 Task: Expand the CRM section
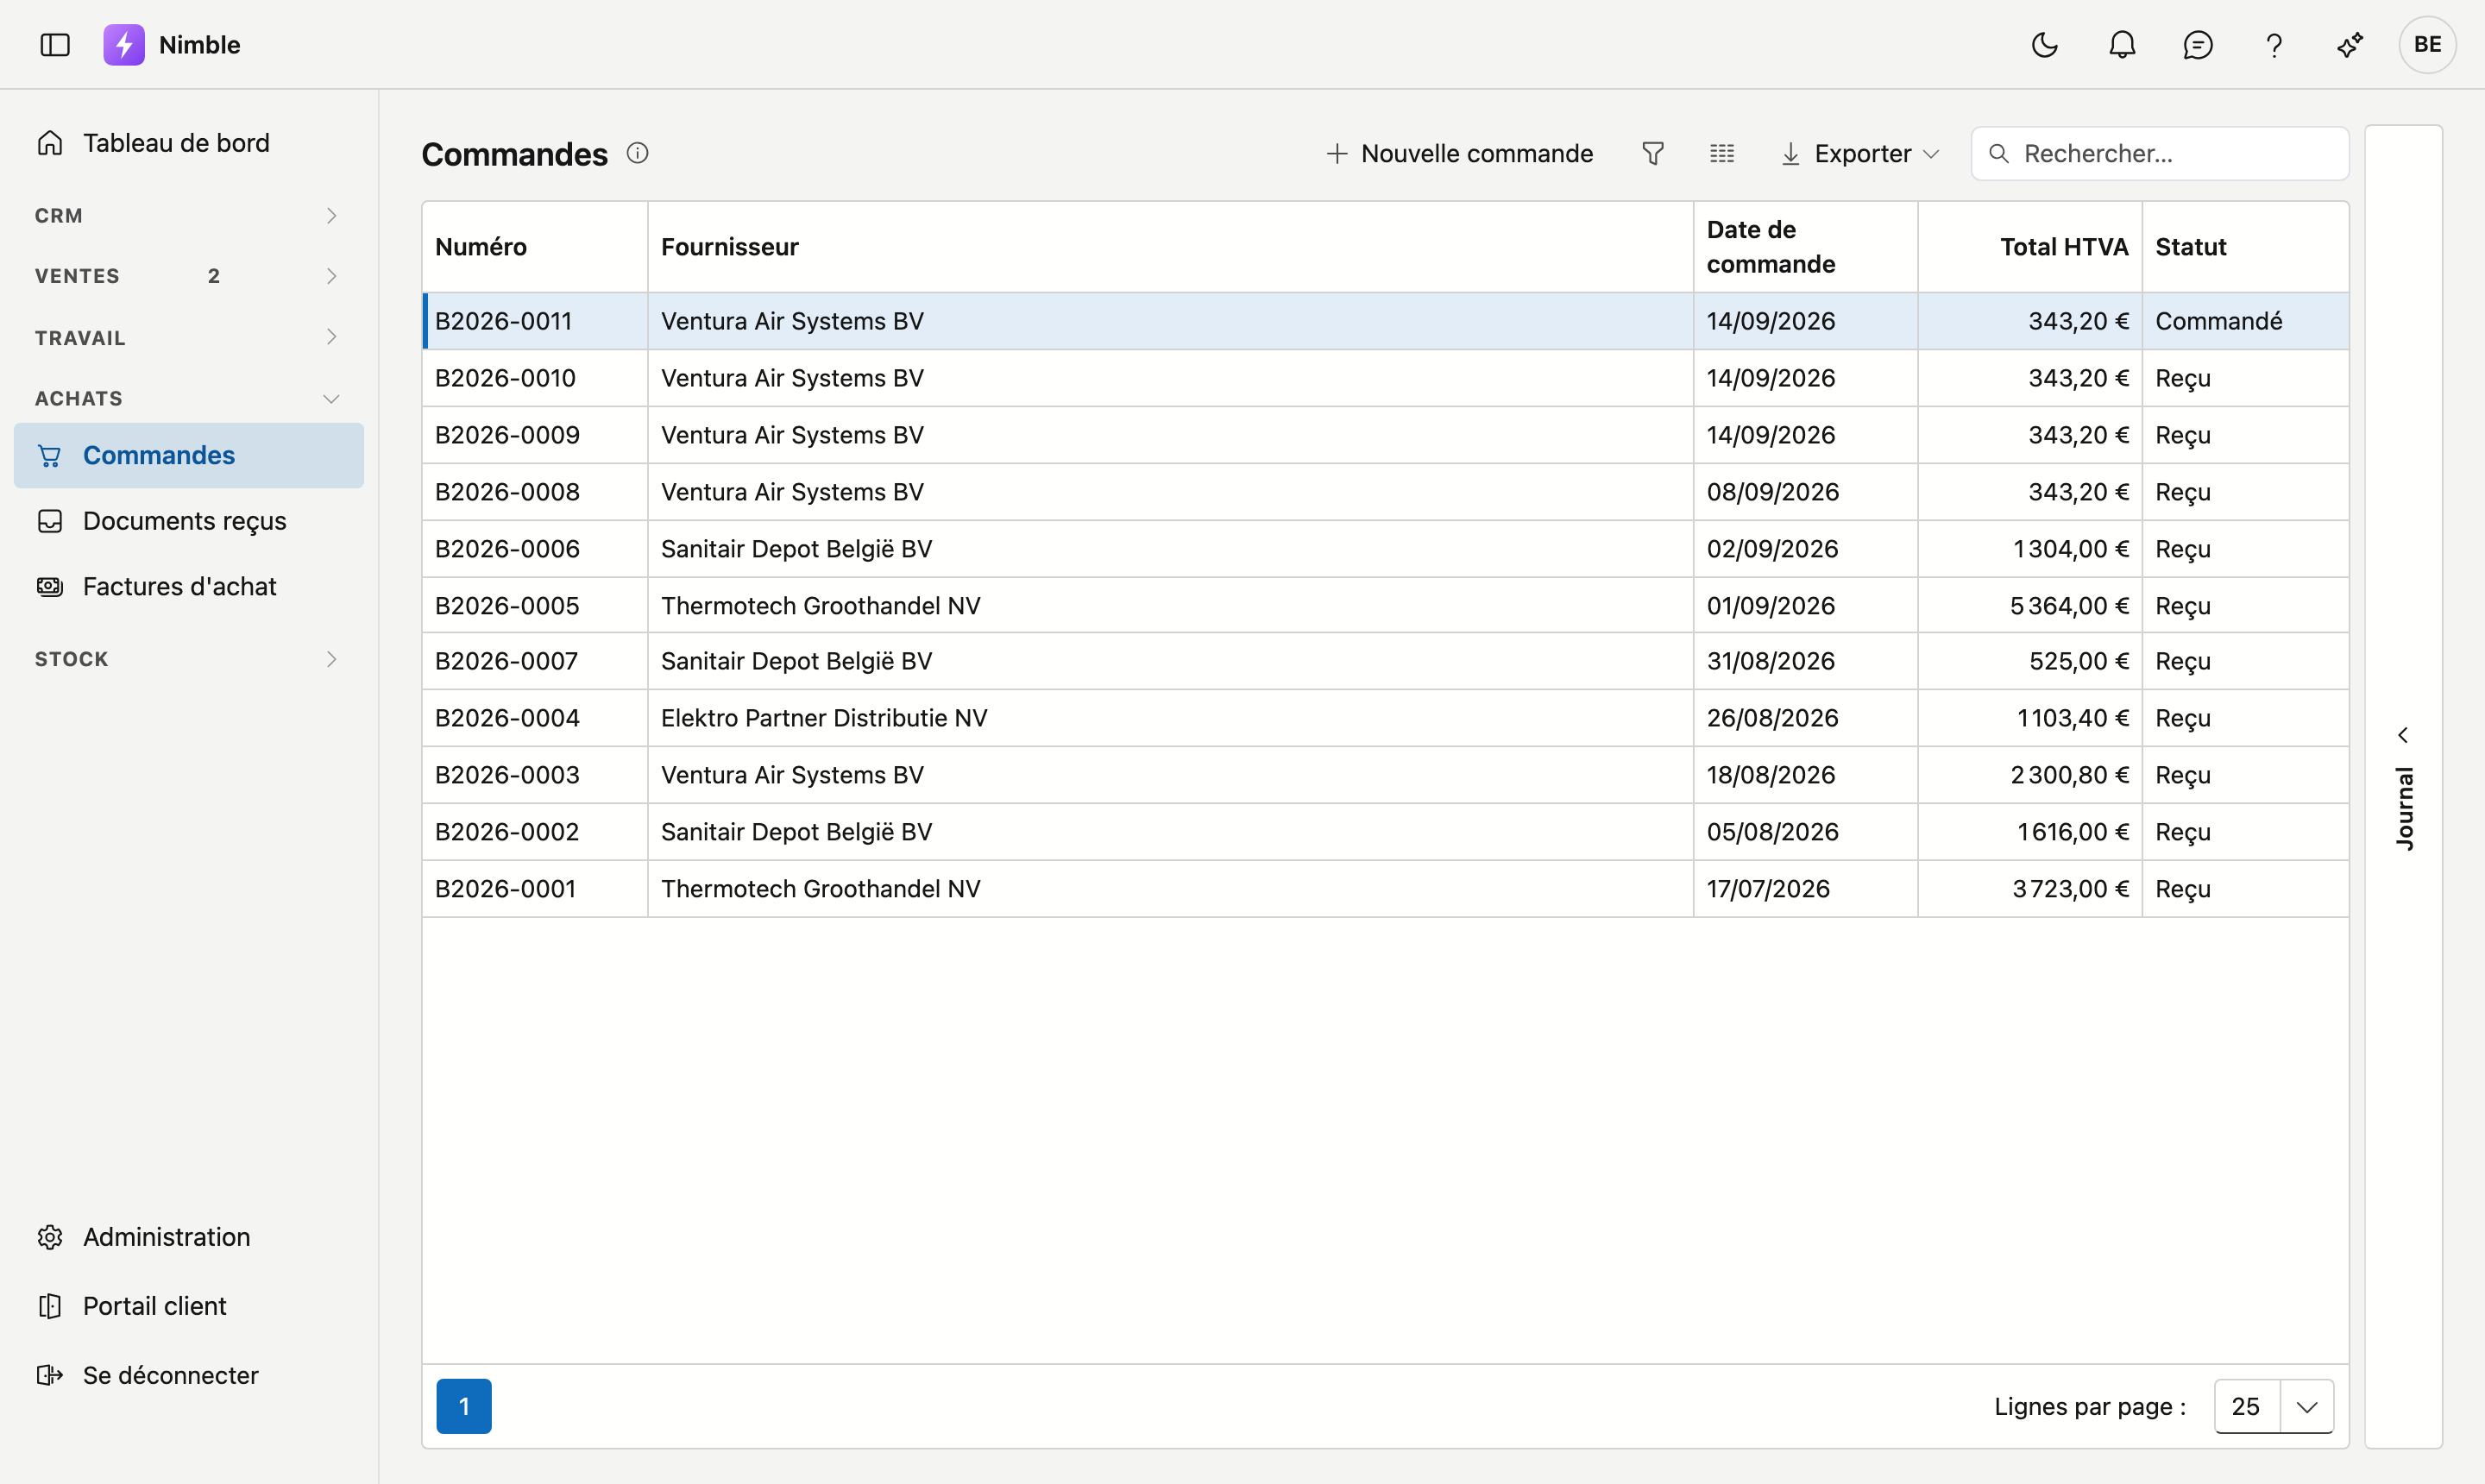pyautogui.click(x=189, y=216)
